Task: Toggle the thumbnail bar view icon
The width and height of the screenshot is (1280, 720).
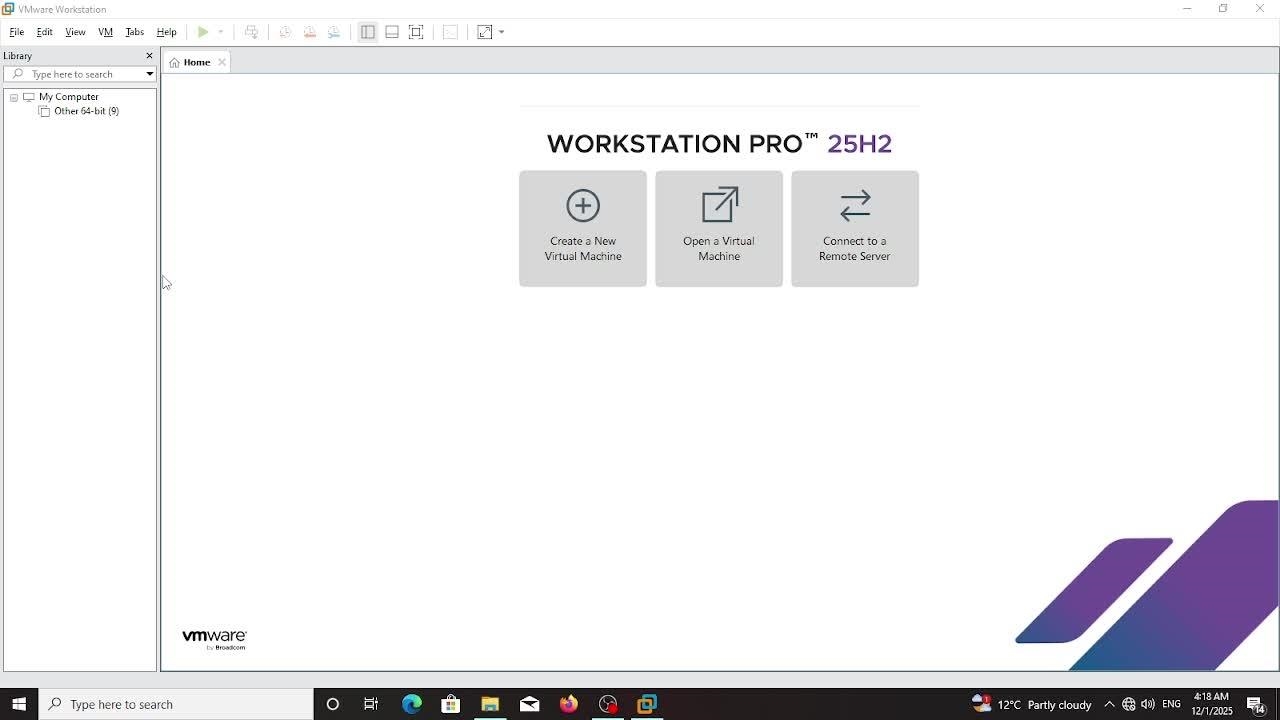Action: pyautogui.click(x=392, y=32)
